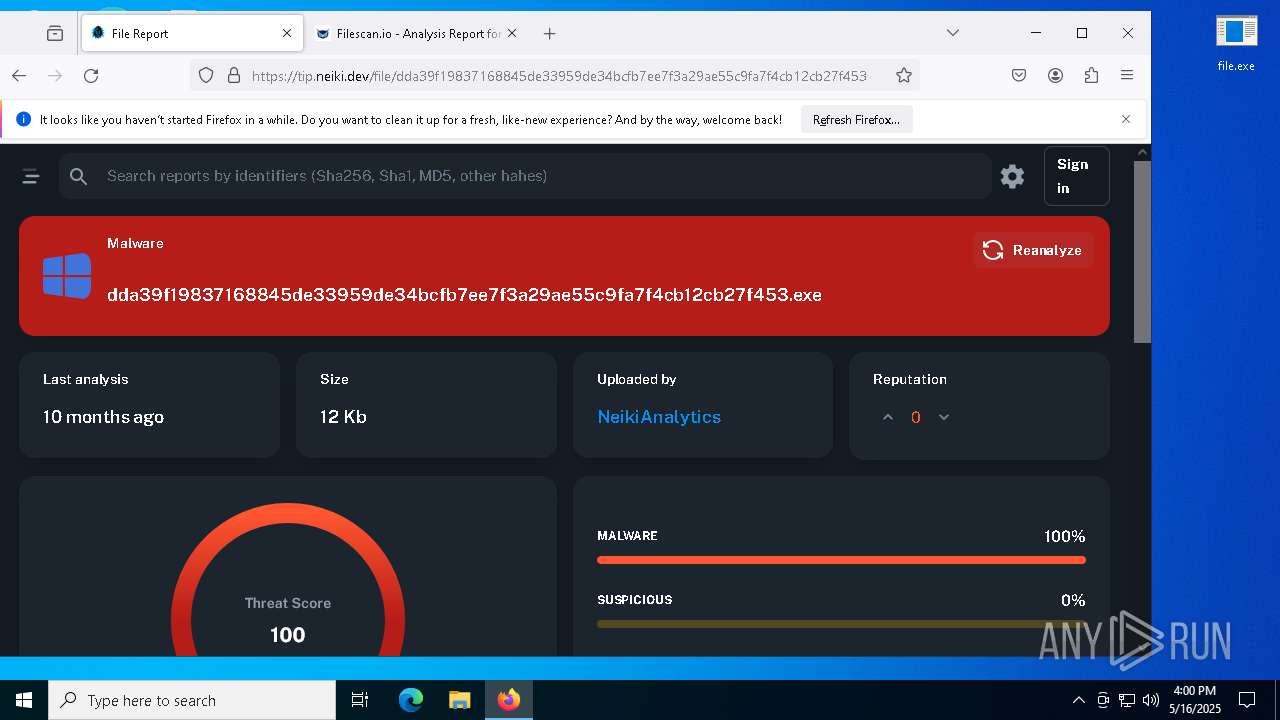This screenshot has height=720, width=1280.
Task: Launch Microsoft Edge from taskbar
Action: pos(411,700)
